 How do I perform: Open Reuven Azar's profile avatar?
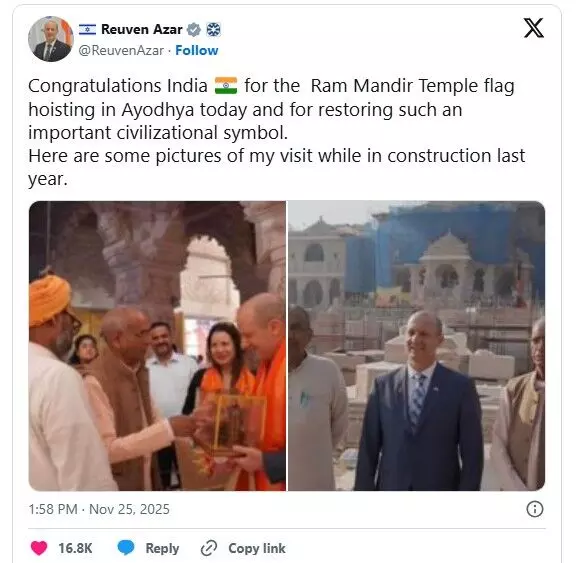pyautogui.click(x=51, y=39)
